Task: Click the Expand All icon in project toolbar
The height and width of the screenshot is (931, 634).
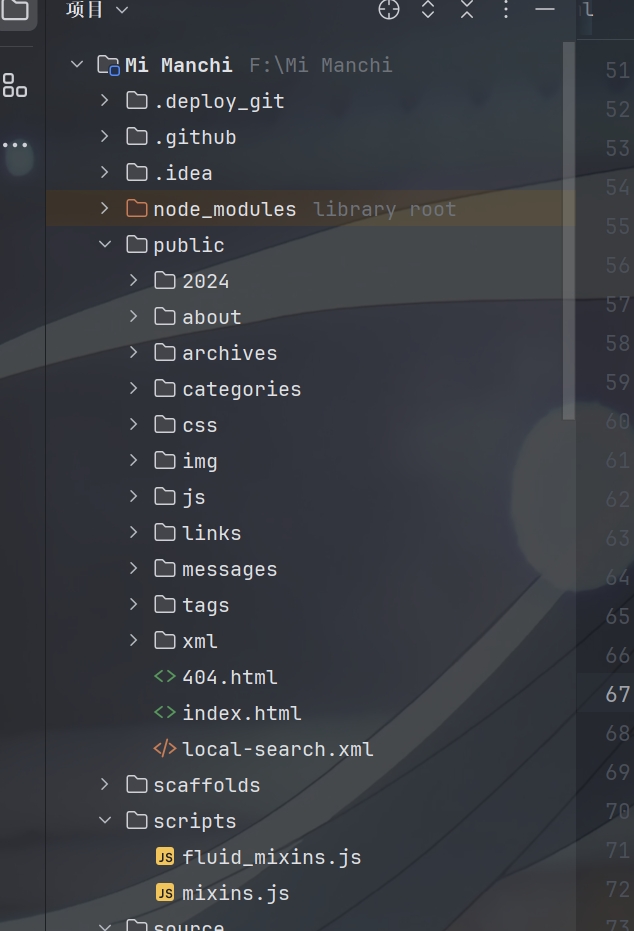Action: (428, 10)
